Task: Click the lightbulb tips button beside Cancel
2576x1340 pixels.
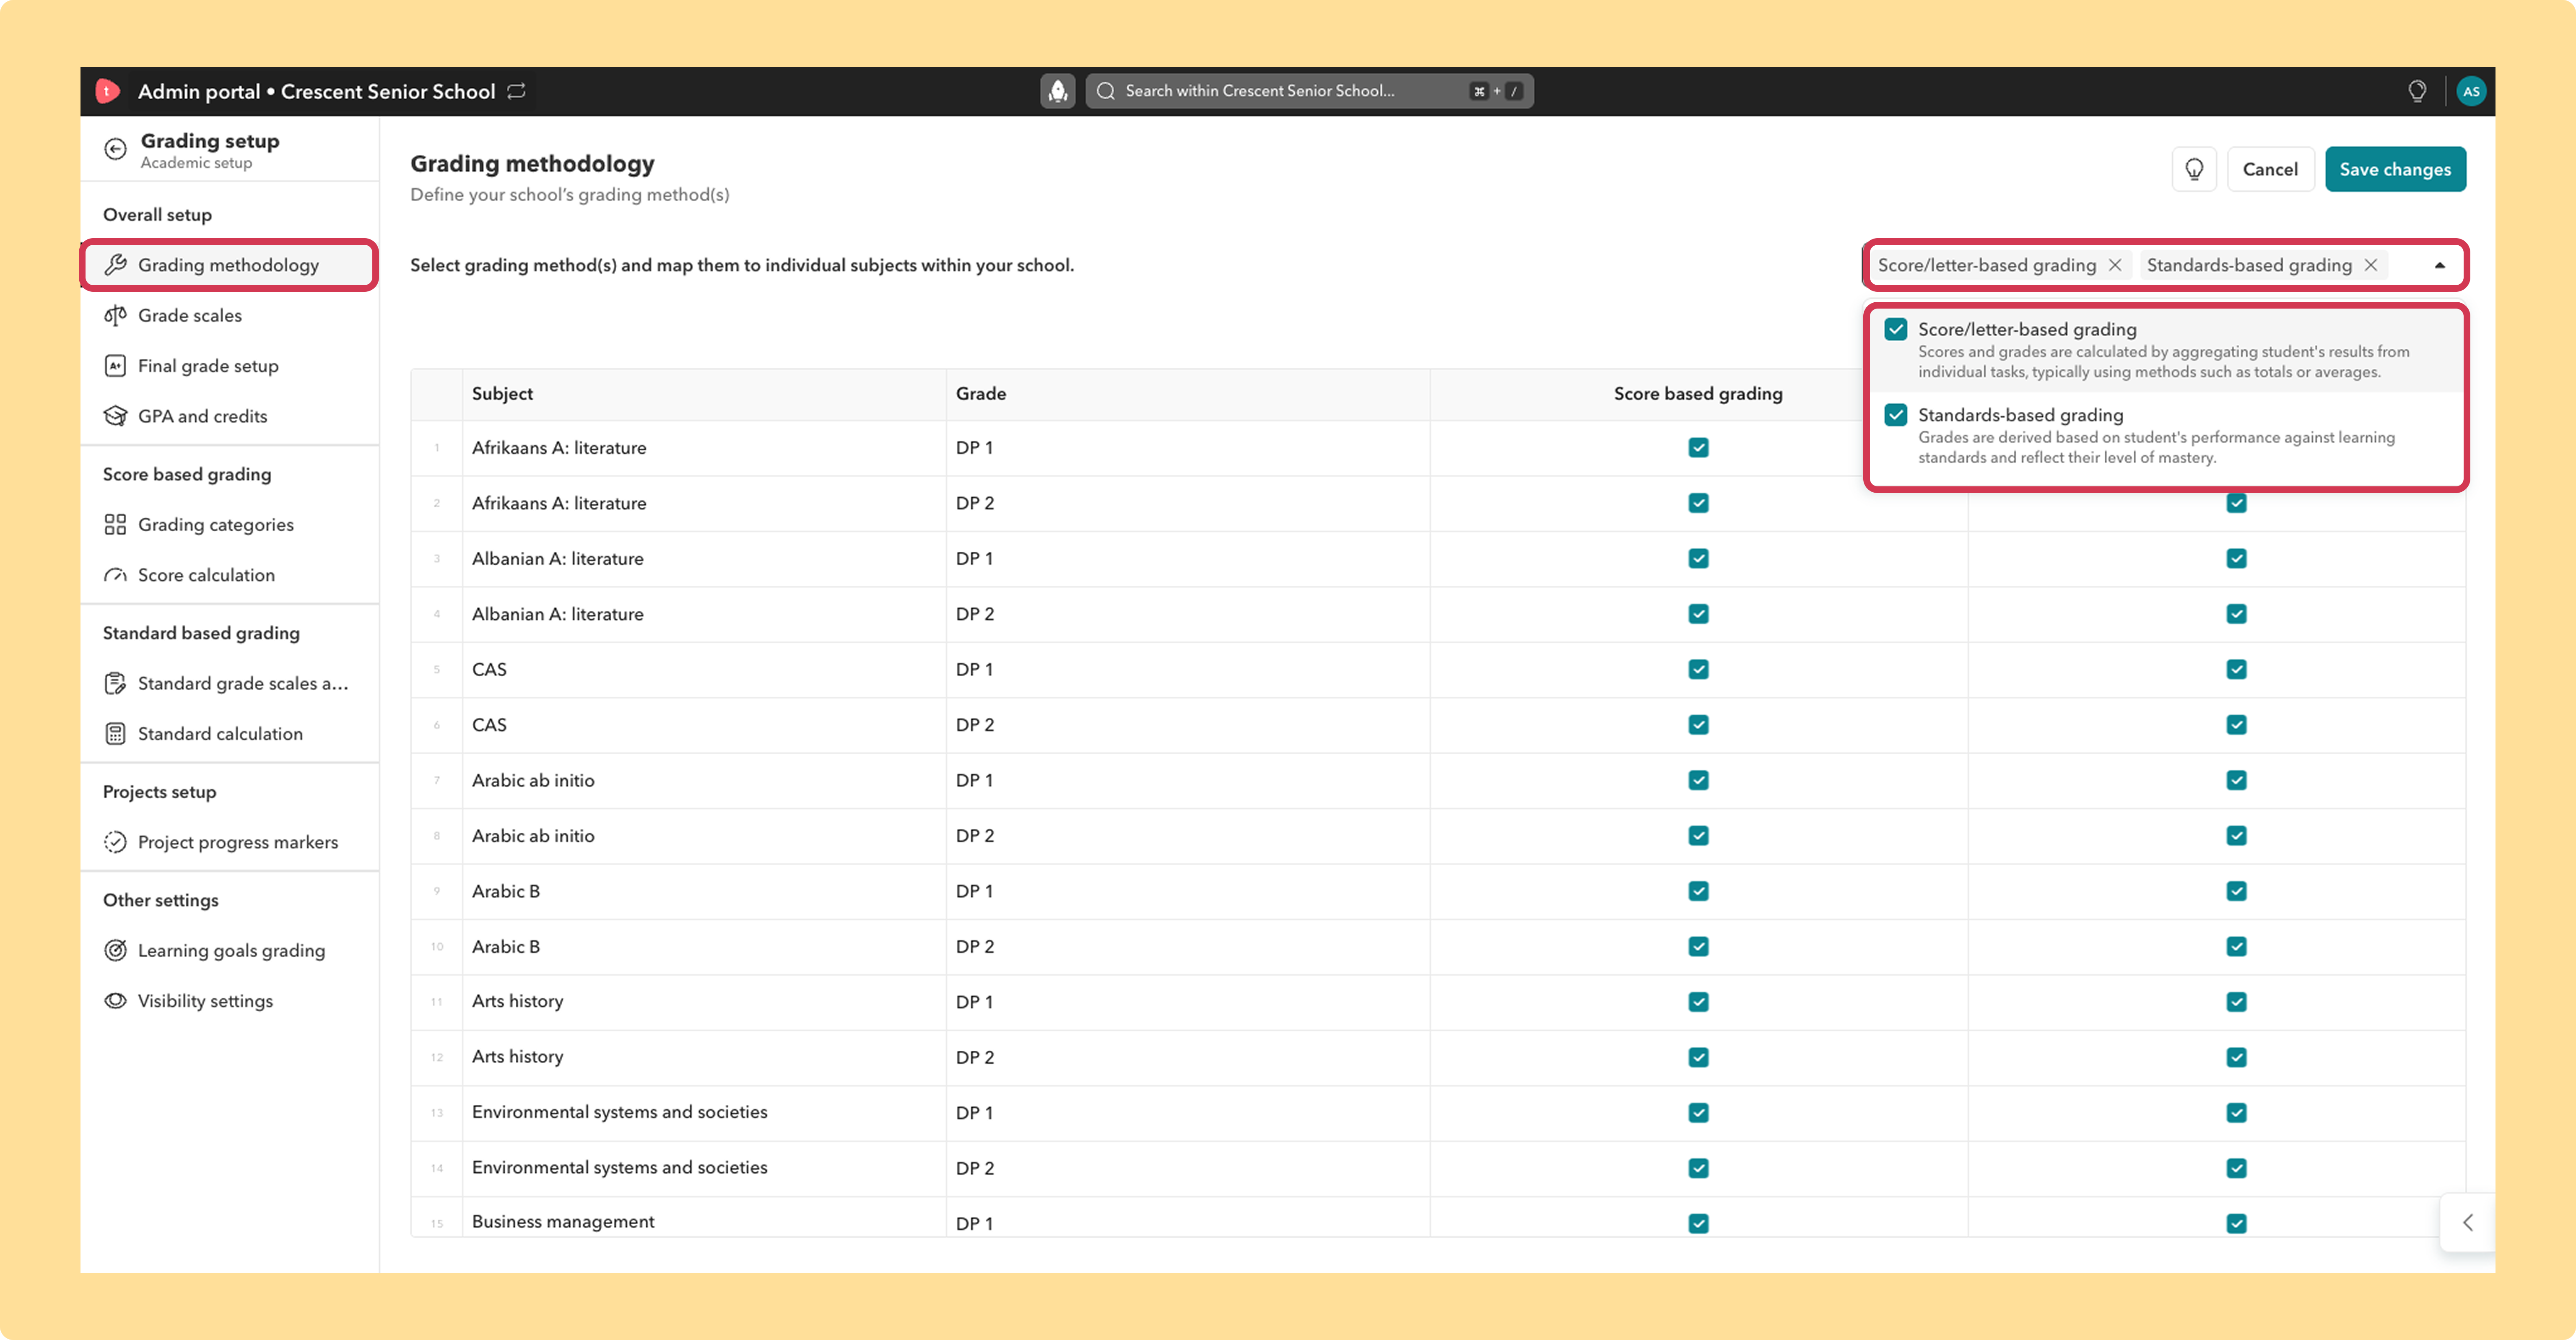Action: pos(2194,169)
